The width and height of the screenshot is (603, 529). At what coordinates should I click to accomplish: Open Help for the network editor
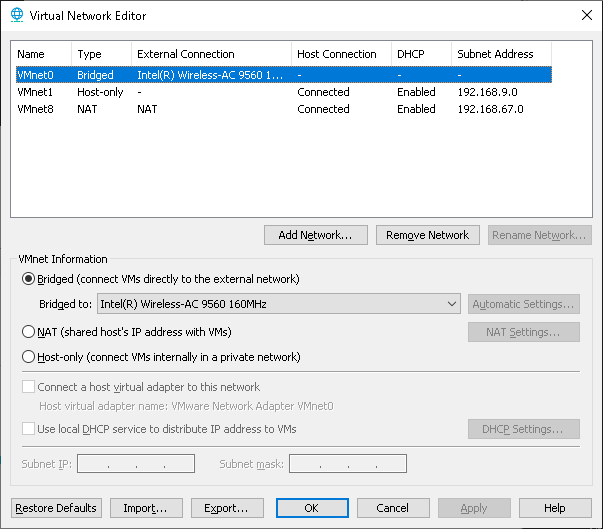[x=555, y=508]
